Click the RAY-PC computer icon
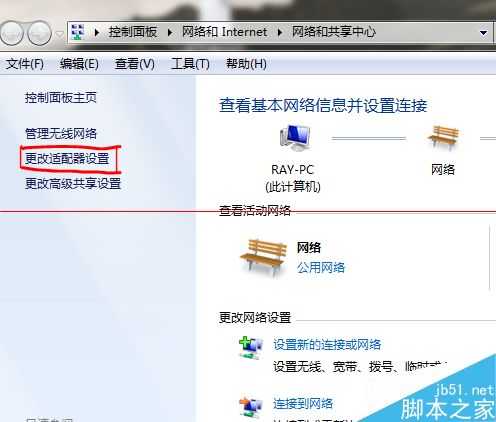 [x=295, y=137]
